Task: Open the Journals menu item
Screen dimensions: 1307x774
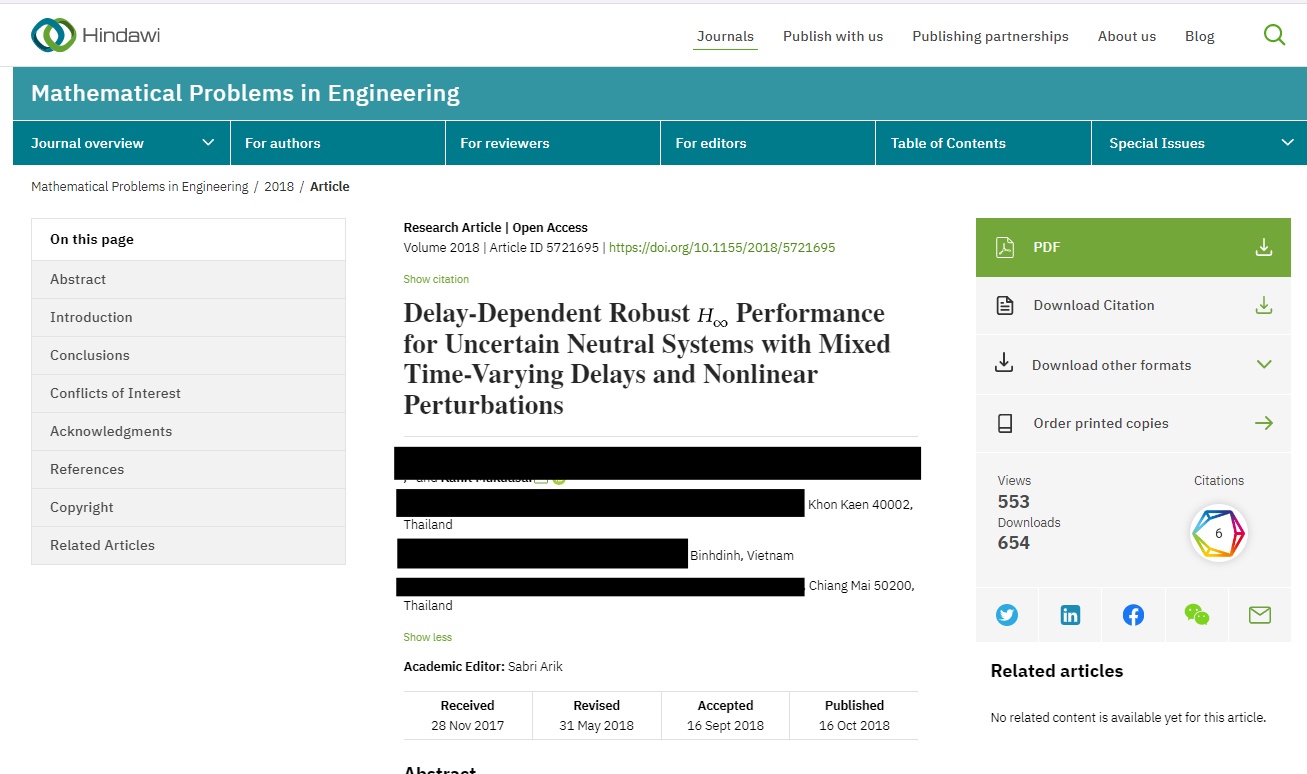Action: point(725,36)
